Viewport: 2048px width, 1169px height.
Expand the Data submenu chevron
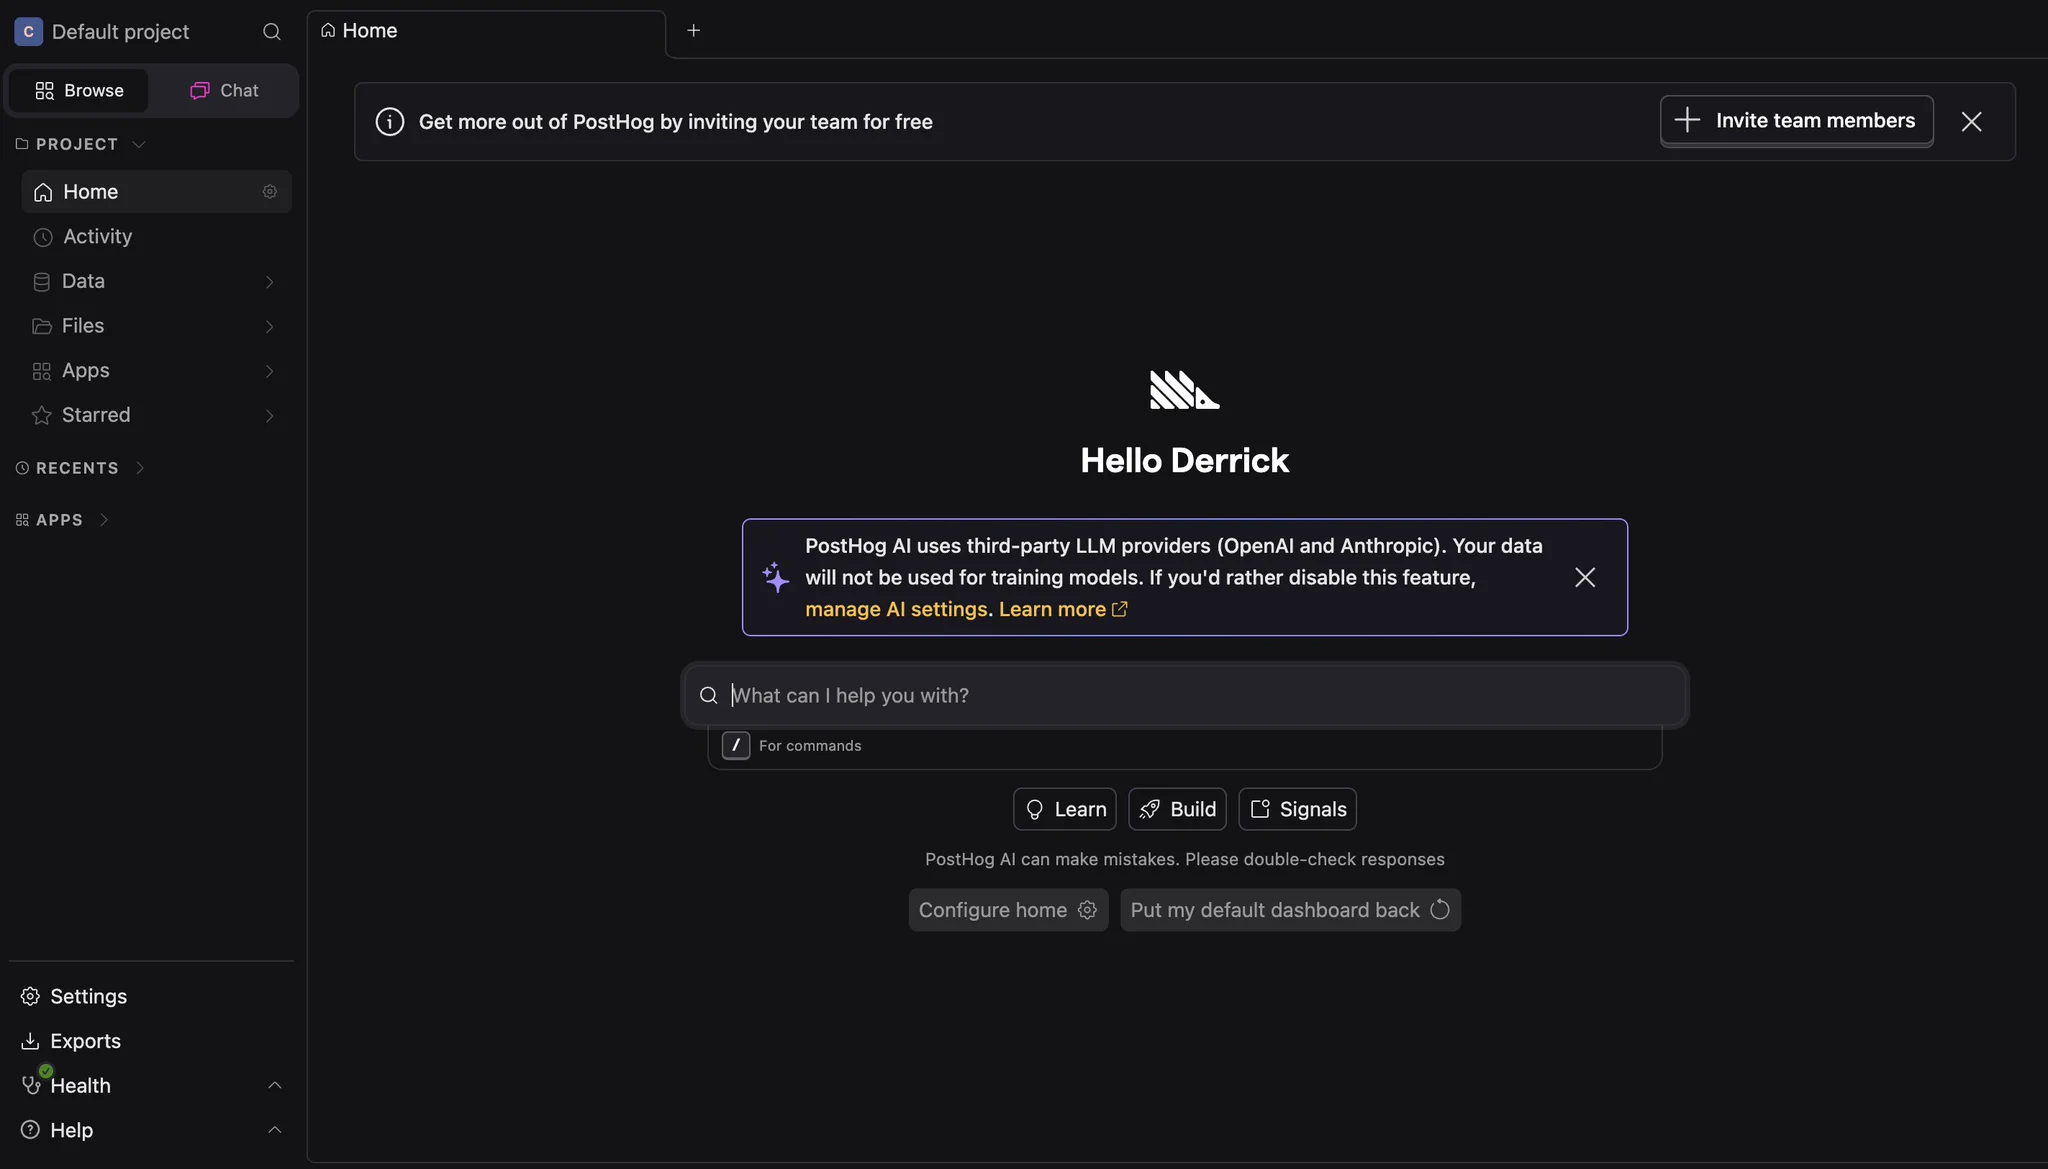(x=269, y=282)
